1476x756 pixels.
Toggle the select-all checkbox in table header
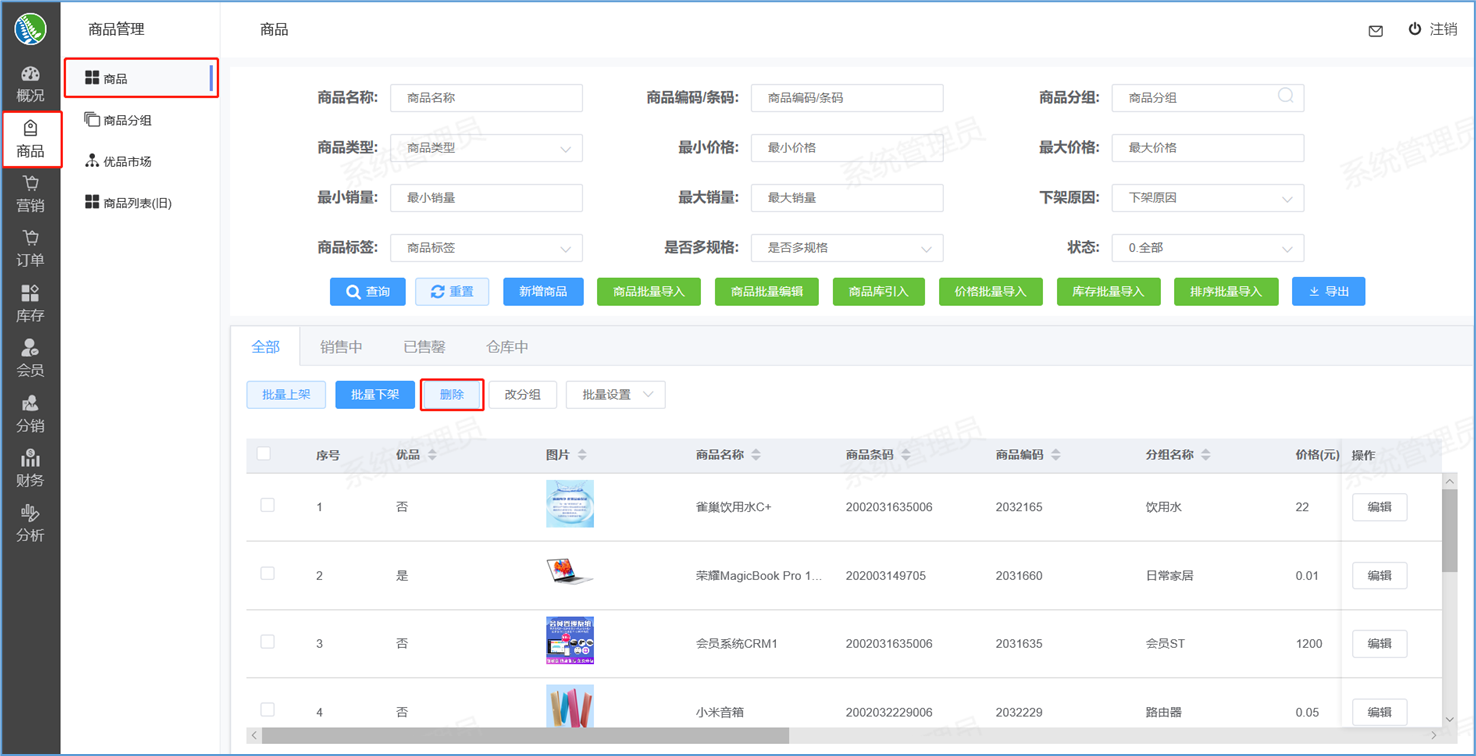click(x=264, y=454)
